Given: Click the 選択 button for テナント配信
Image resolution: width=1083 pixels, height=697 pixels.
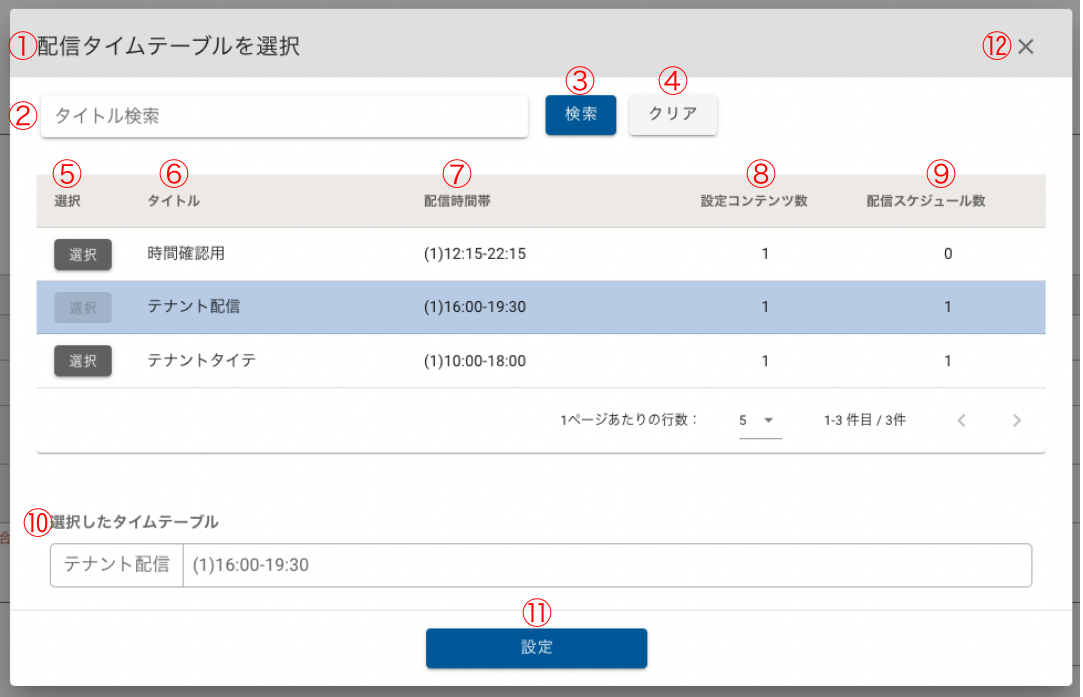Looking at the screenshot, I should tap(83, 308).
